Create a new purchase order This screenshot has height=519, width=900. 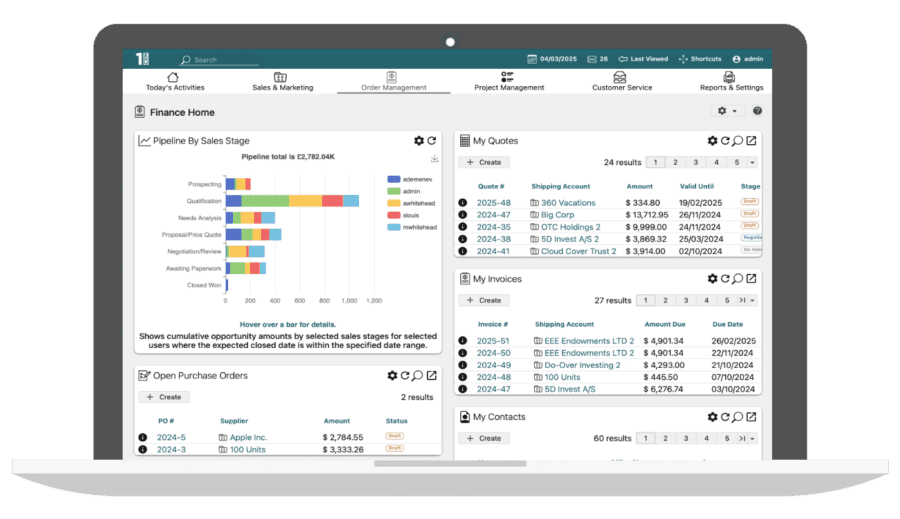[x=164, y=397]
